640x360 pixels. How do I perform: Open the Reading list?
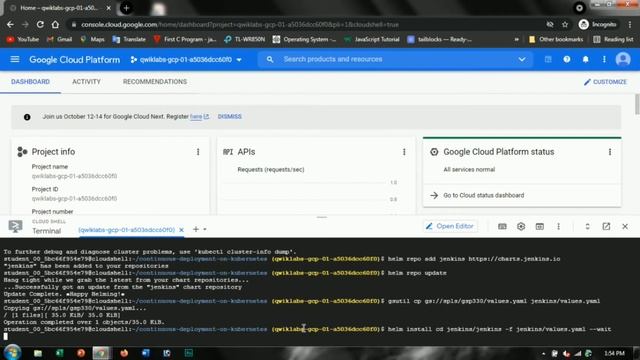pyautogui.click(x=613, y=39)
